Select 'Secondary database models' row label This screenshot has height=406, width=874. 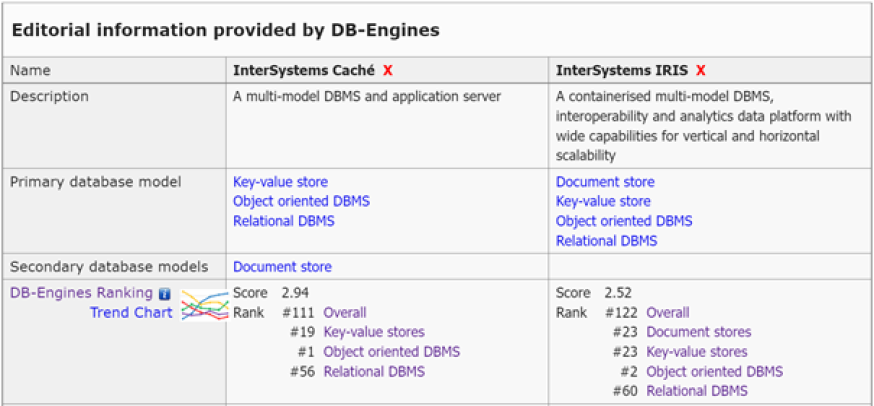pyautogui.click(x=109, y=267)
